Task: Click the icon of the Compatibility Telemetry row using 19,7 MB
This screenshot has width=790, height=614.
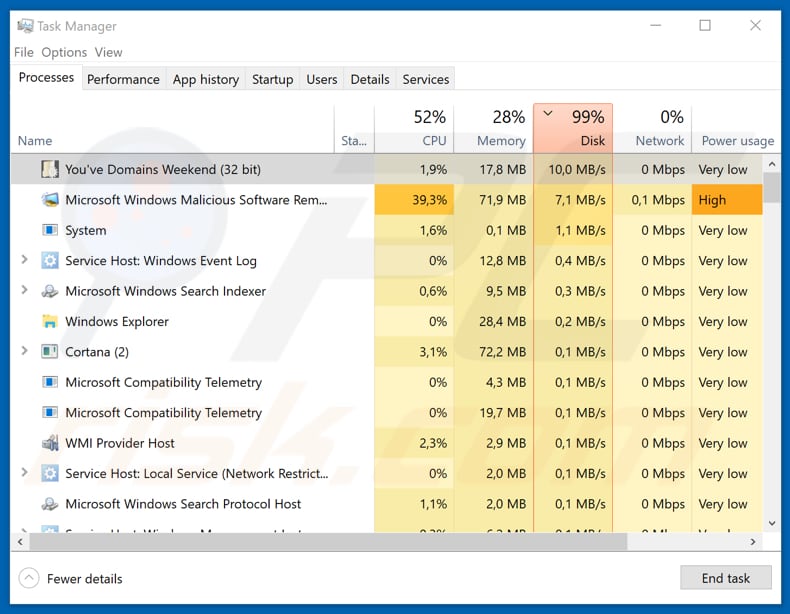Action: click(x=49, y=413)
